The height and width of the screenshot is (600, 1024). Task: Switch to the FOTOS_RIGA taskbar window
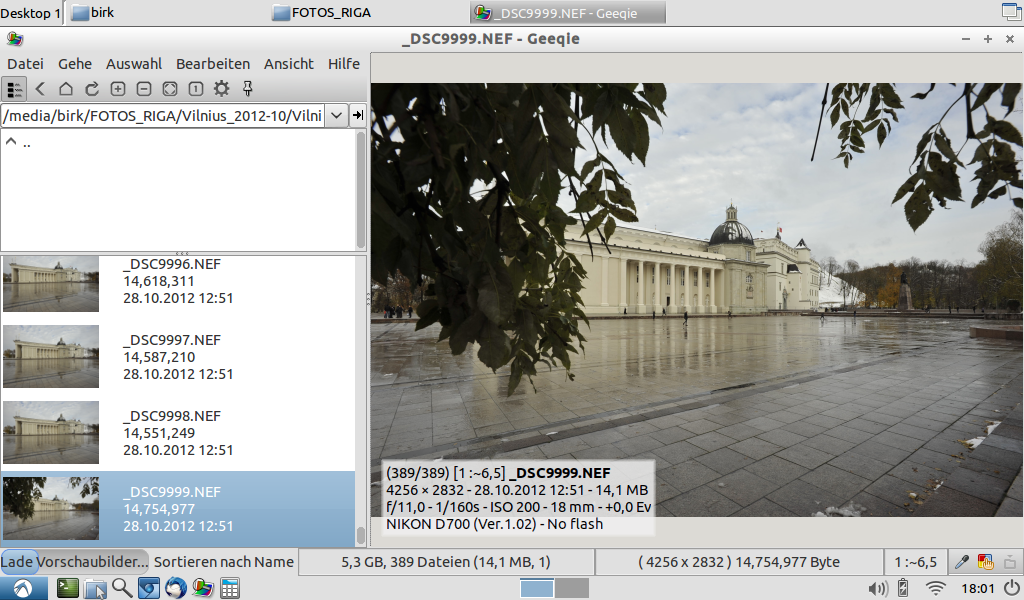pos(322,12)
